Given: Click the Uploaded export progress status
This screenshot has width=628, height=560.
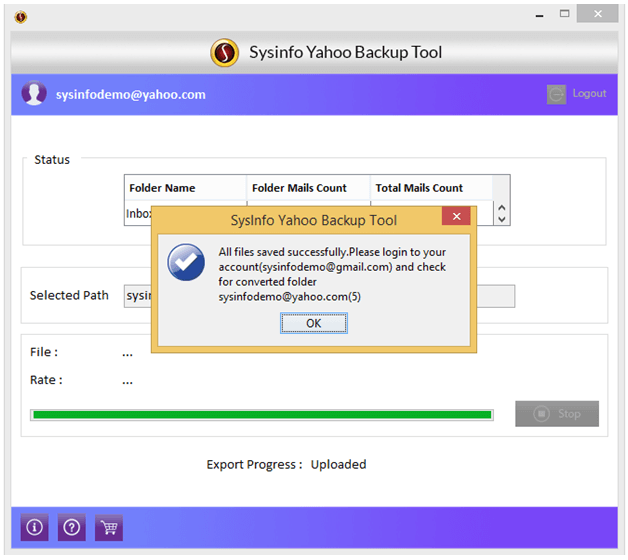Looking at the screenshot, I should click(338, 464).
